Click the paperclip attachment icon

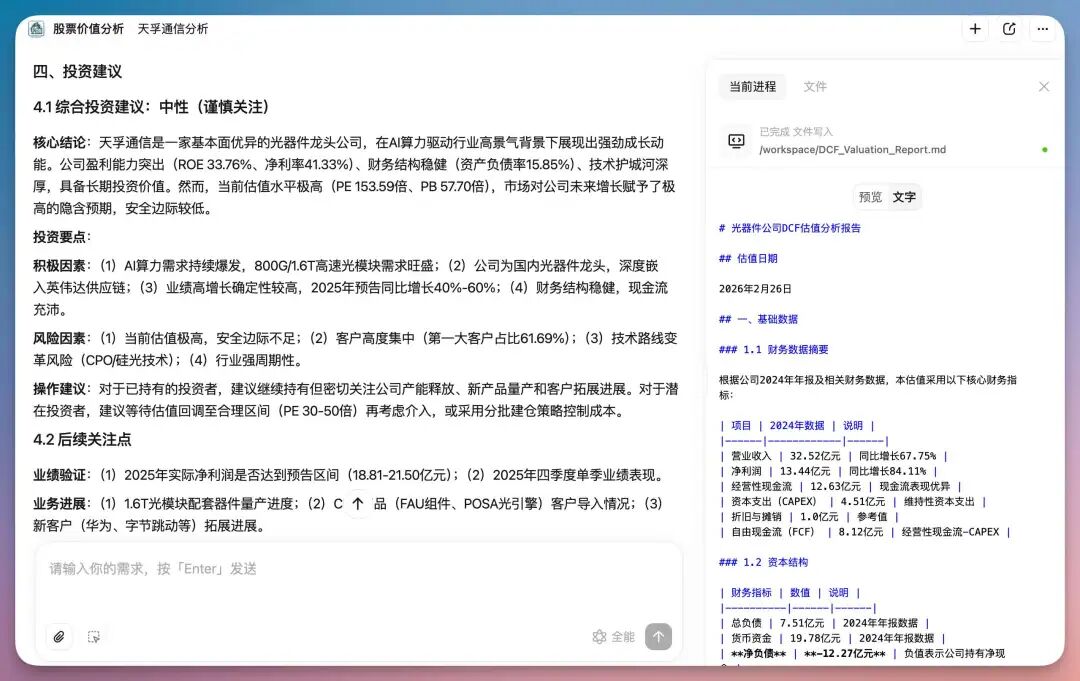(58, 637)
